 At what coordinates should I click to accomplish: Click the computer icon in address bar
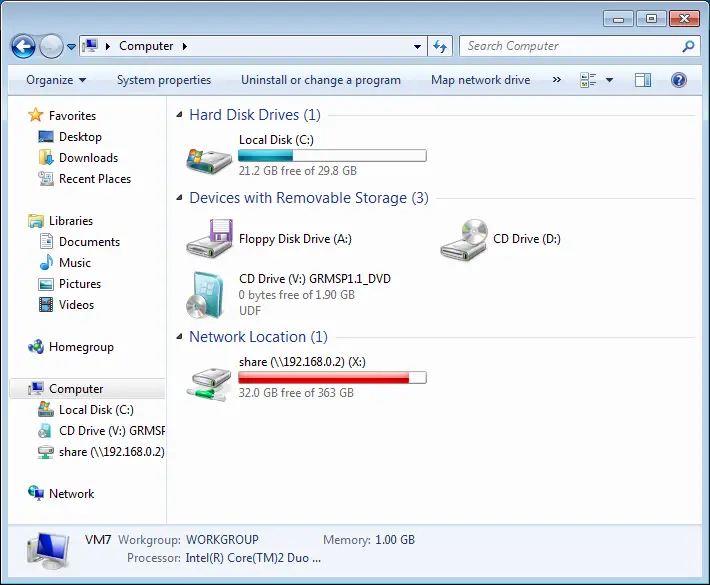pos(91,46)
